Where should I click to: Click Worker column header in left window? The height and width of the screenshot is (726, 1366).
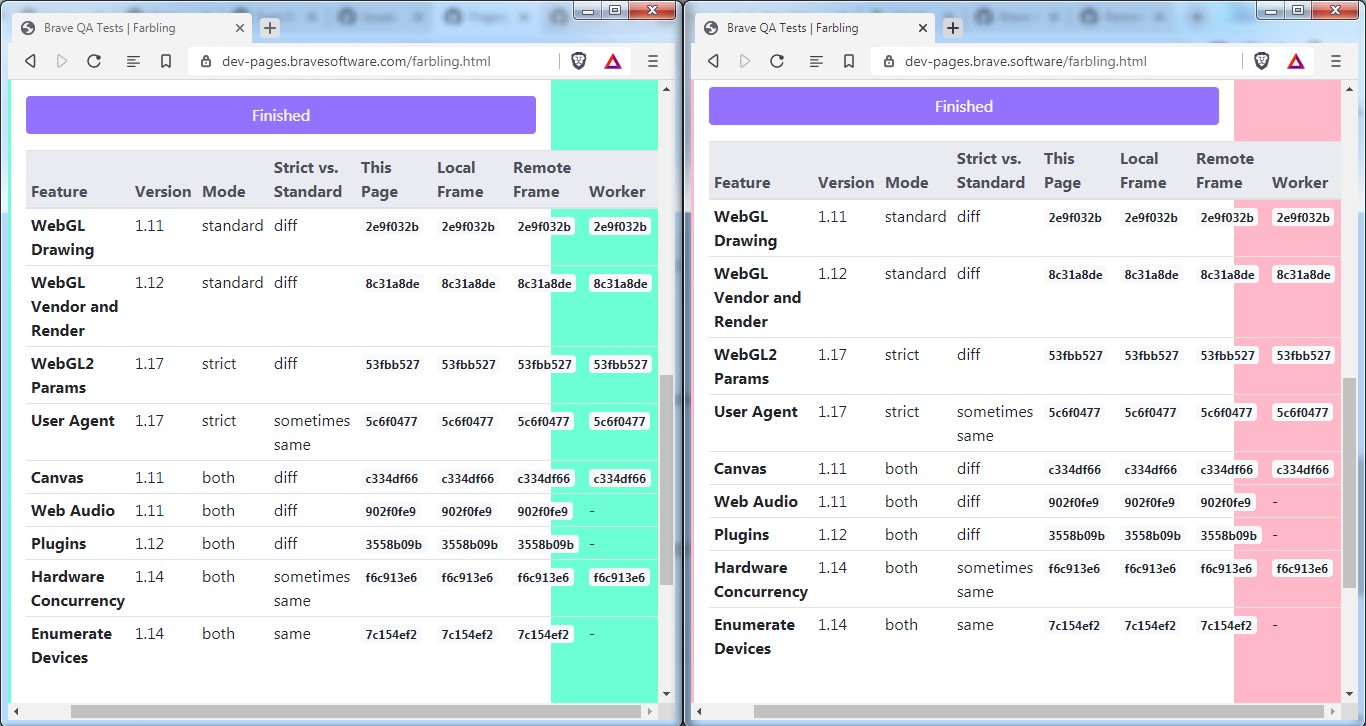[x=617, y=192]
